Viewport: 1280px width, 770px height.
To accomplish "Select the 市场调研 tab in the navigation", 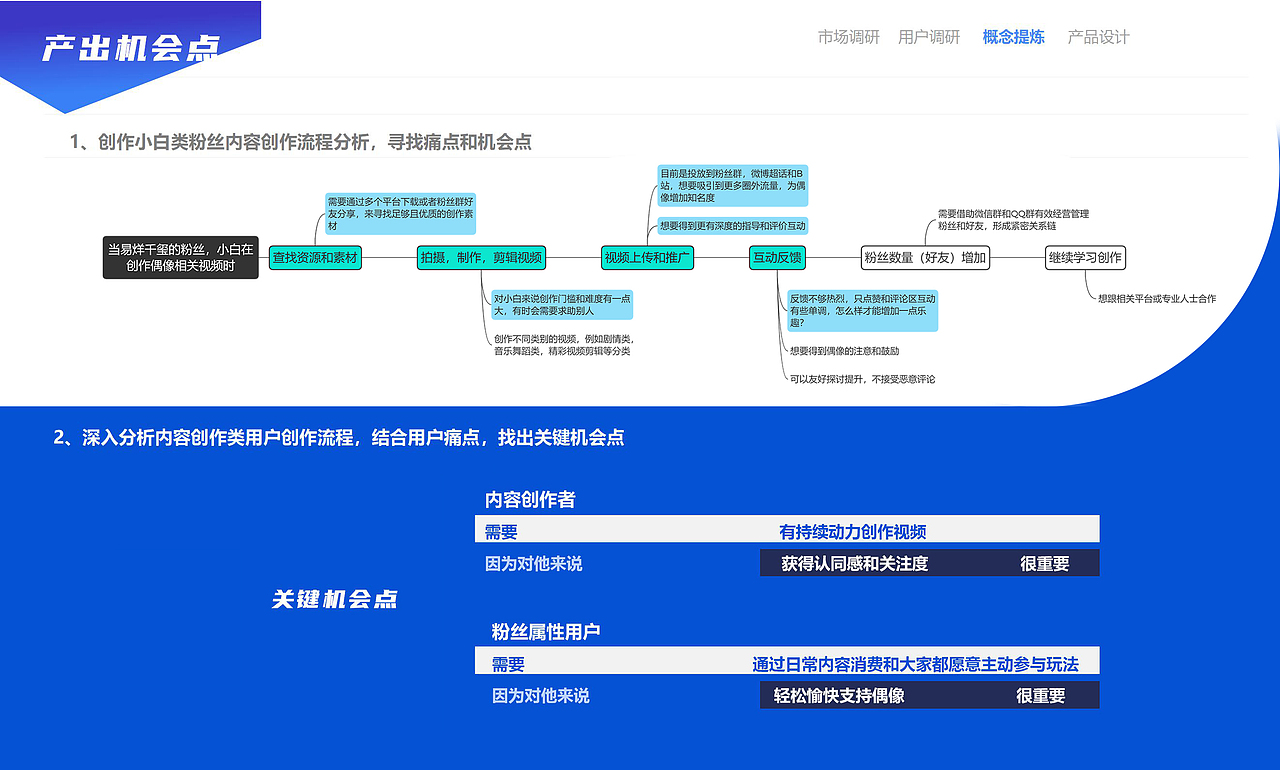I will click(x=848, y=37).
